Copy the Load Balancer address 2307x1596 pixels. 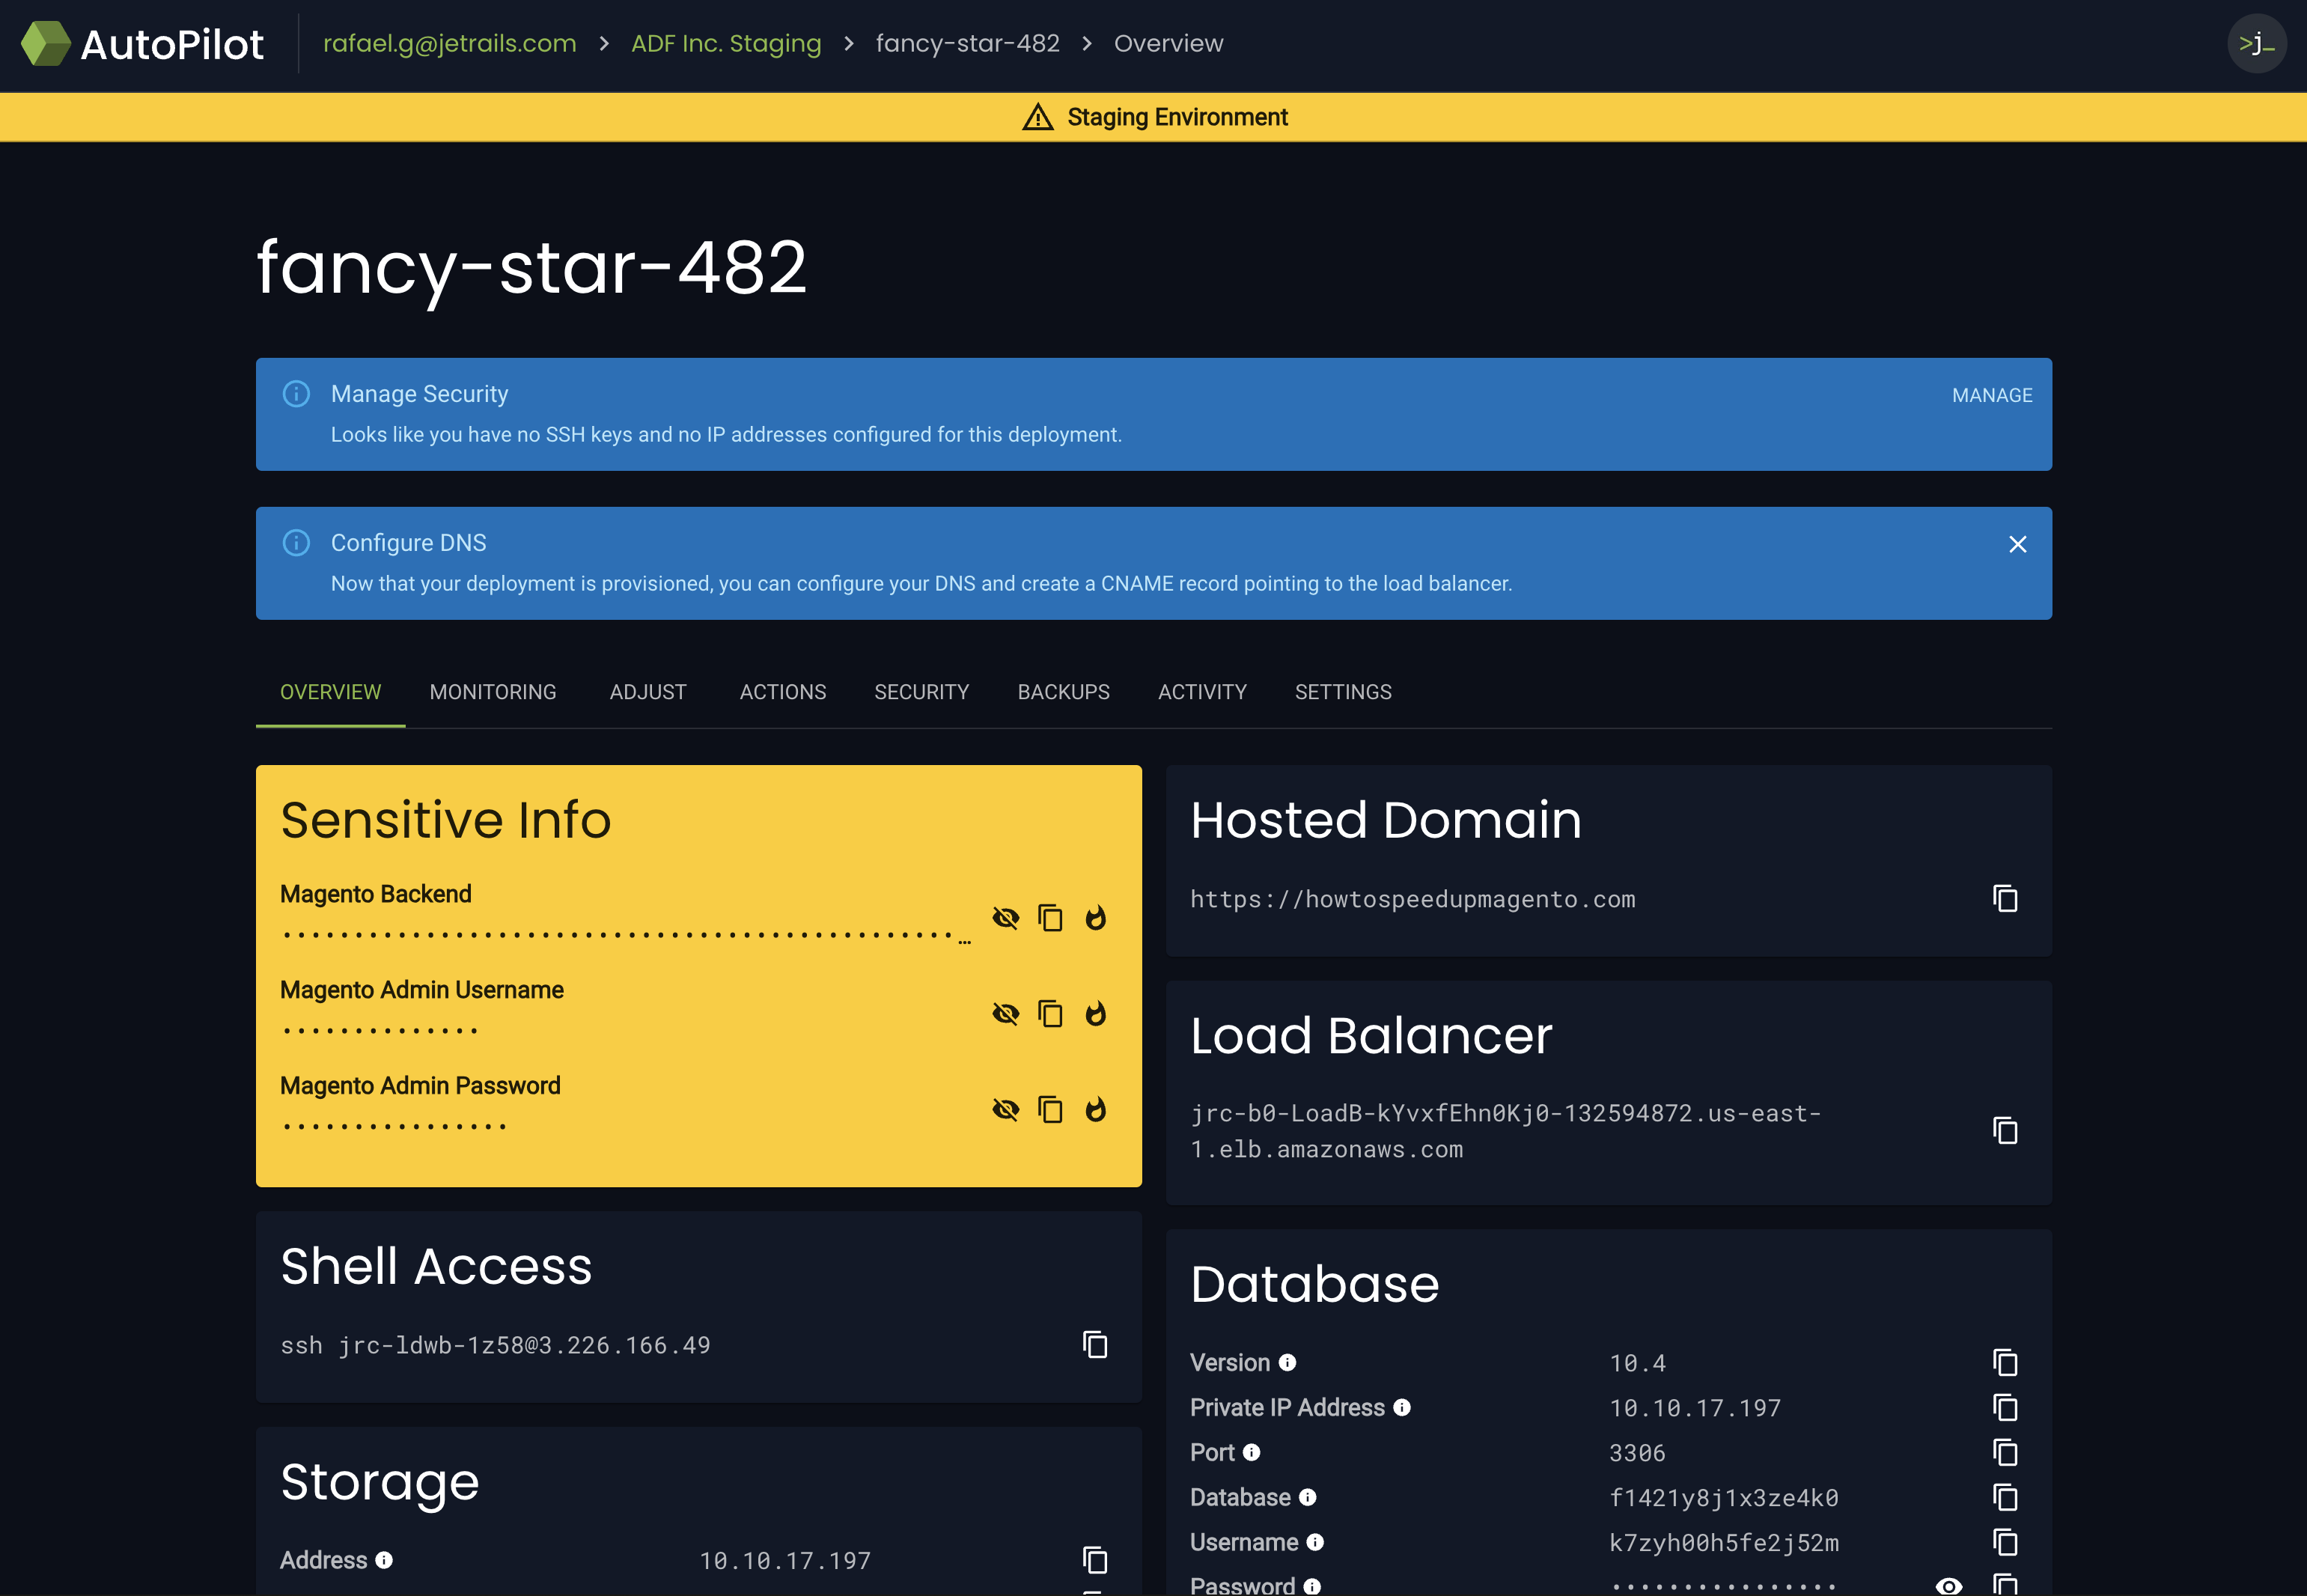(x=2004, y=1131)
